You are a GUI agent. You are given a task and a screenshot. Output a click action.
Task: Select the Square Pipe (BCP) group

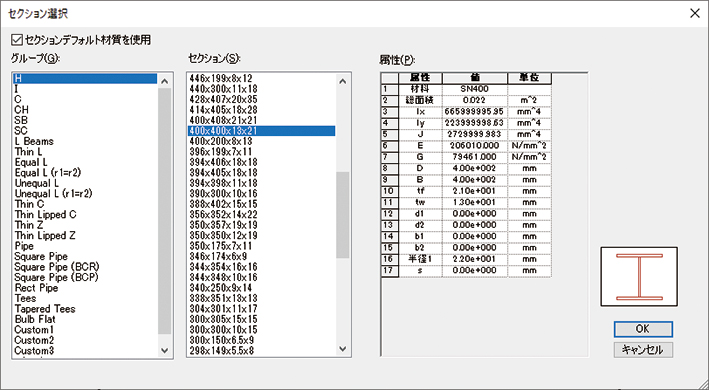(x=85, y=277)
